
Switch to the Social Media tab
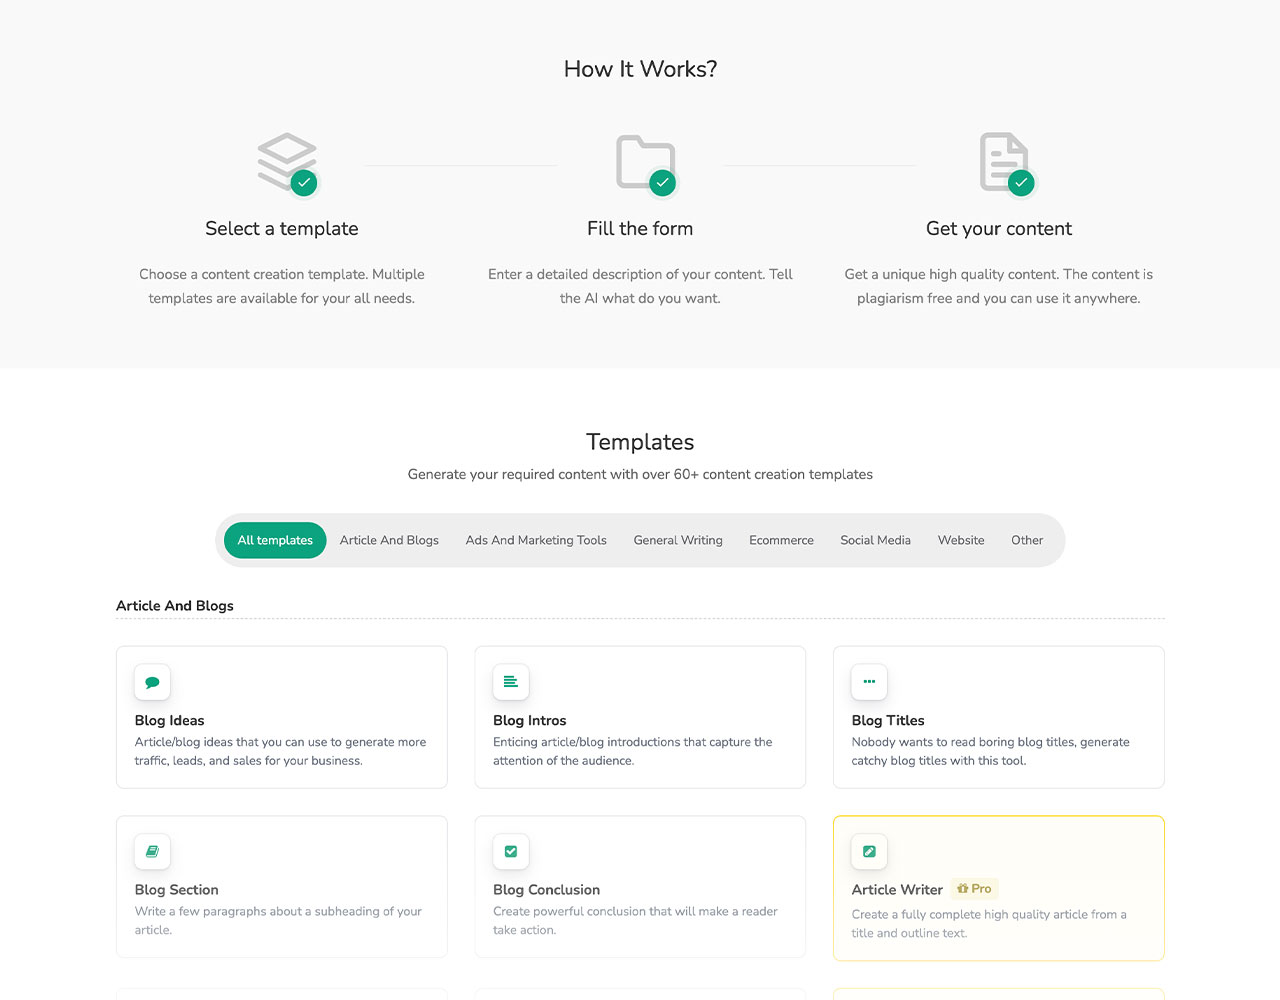coord(875,540)
